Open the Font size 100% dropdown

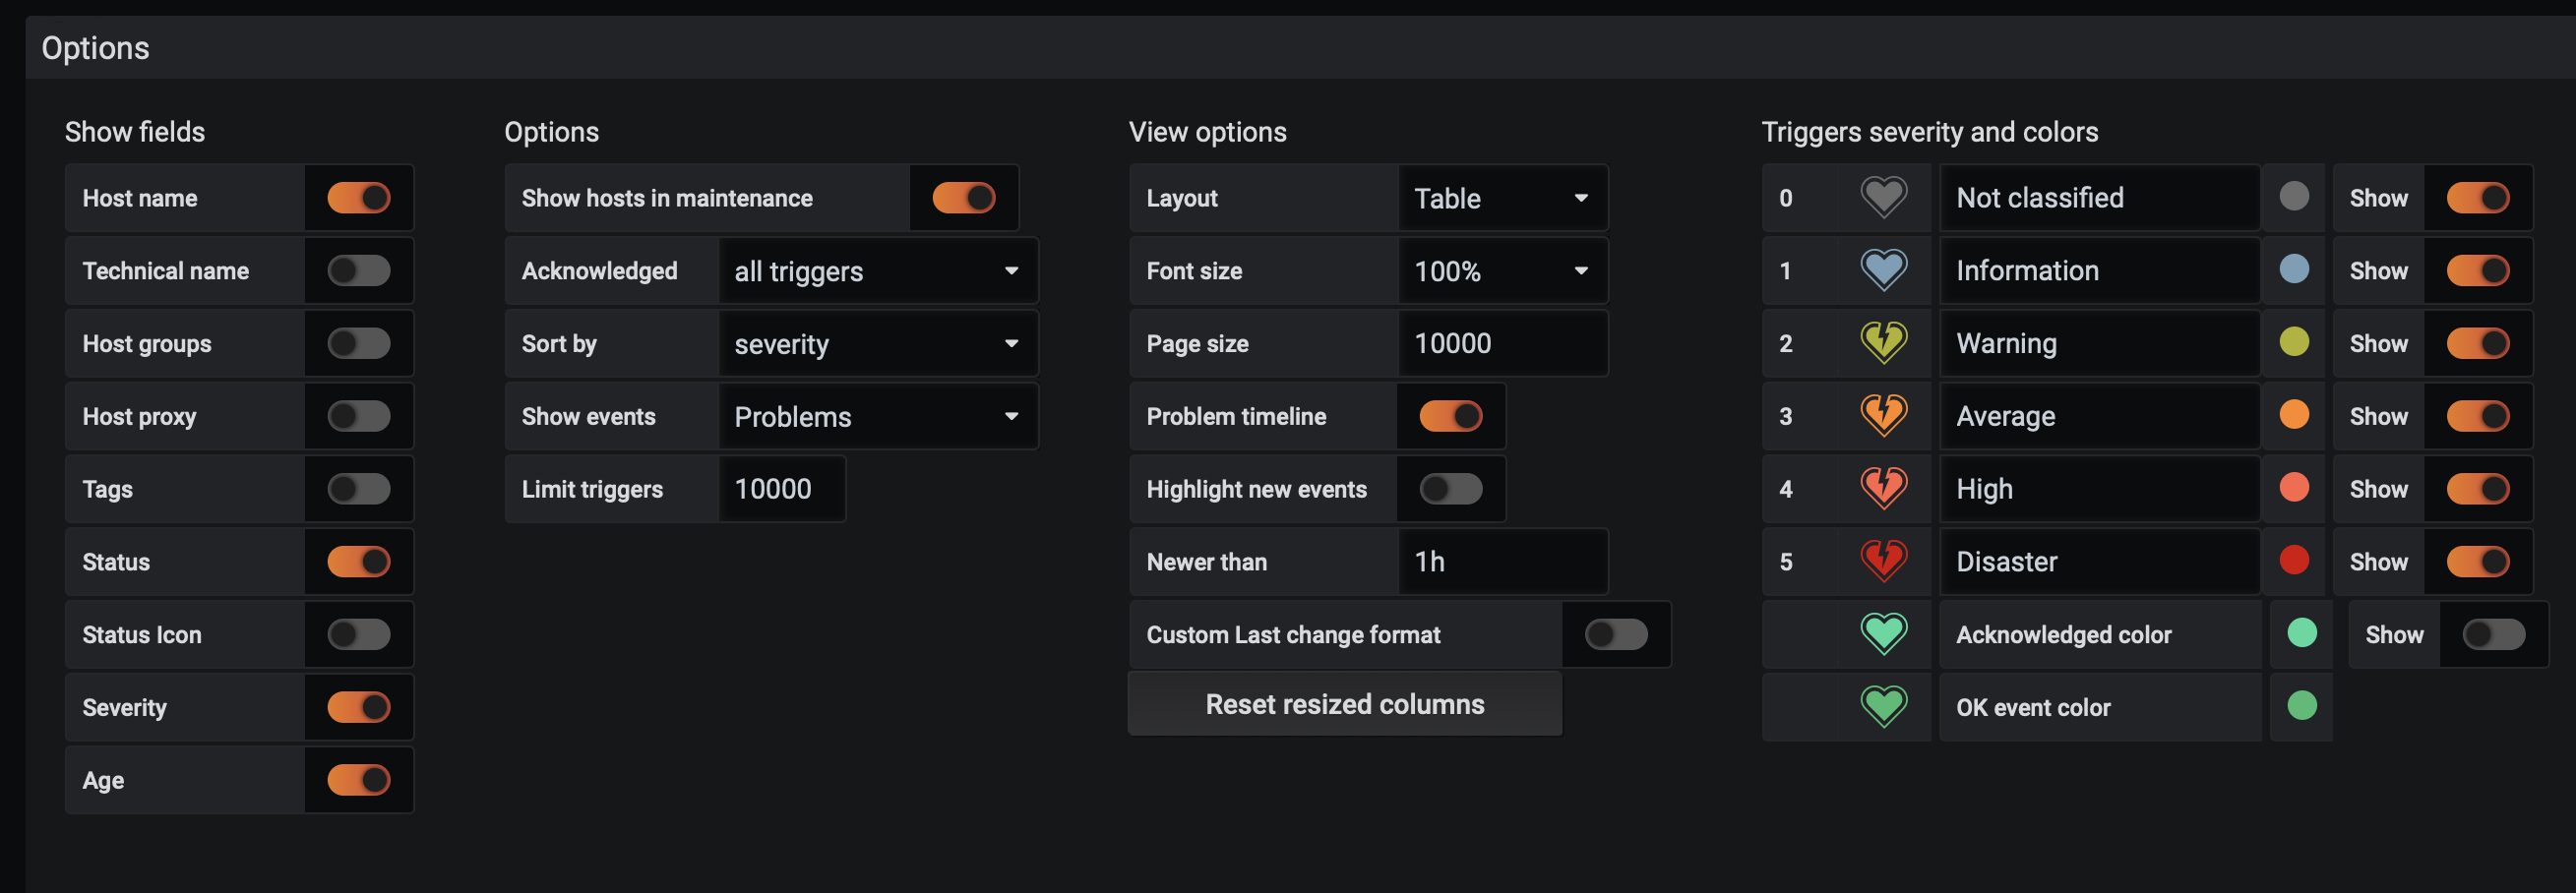click(1503, 271)
